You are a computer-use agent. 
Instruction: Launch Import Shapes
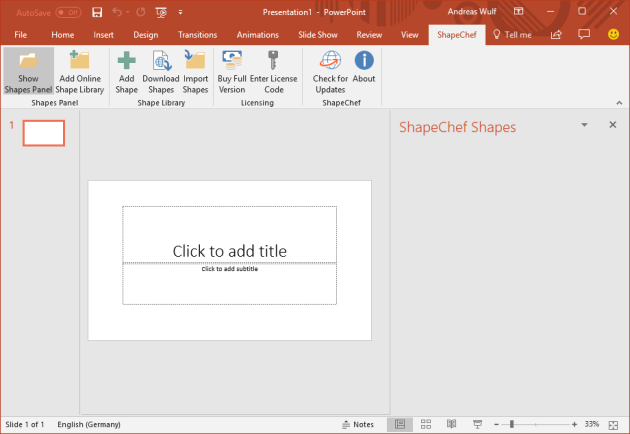195,72
